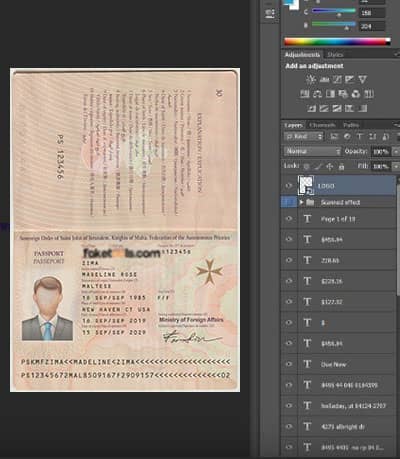Switch to the Styles tab
The height and width of the screenshot is (459, 400).
[335, 55]
